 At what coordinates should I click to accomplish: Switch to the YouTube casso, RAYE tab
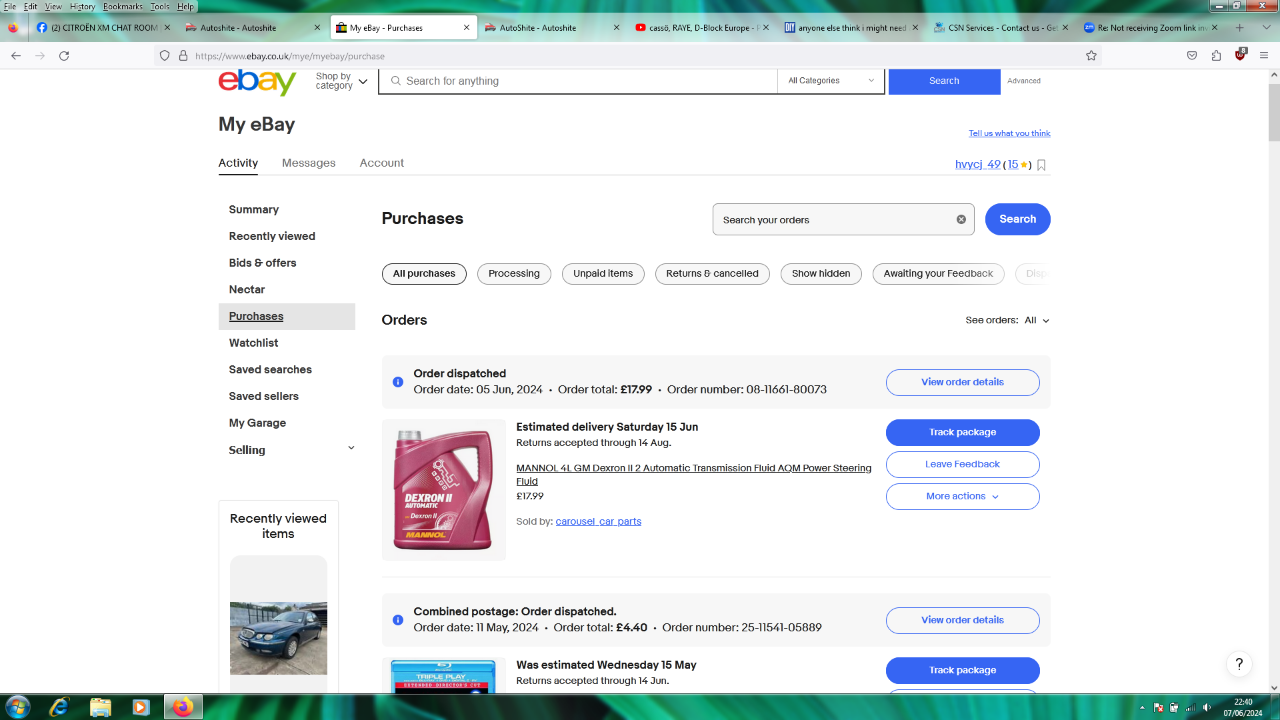702,28
